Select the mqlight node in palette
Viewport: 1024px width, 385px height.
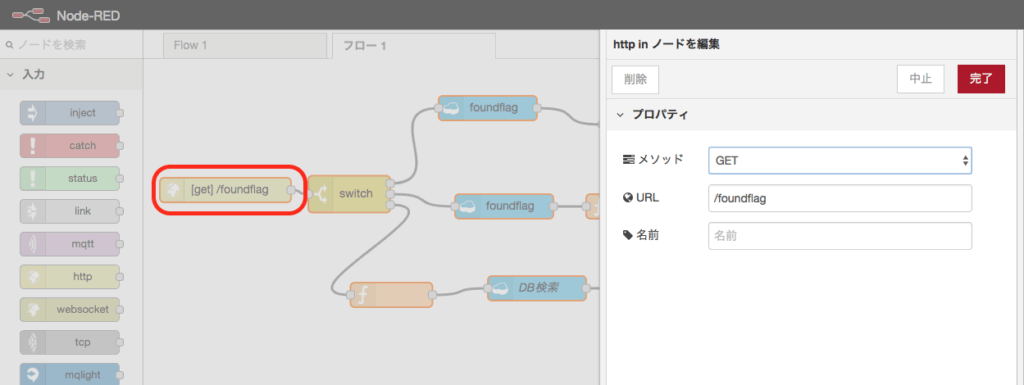pos(70,375)
